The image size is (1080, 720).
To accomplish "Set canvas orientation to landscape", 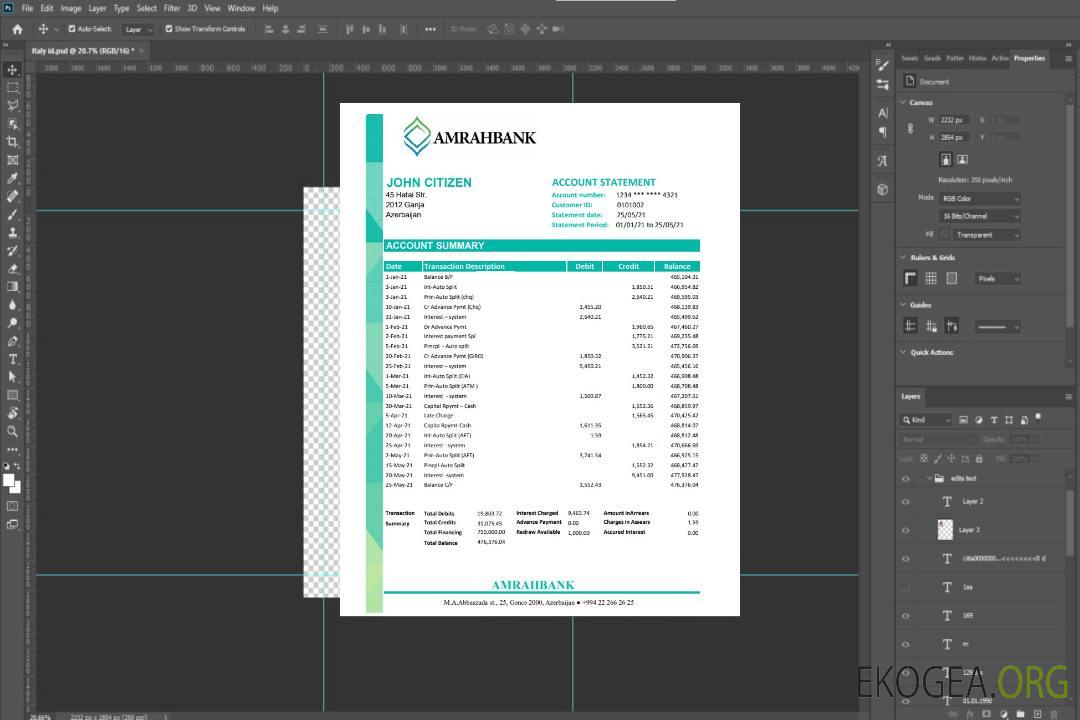I will tap(962, 159).
